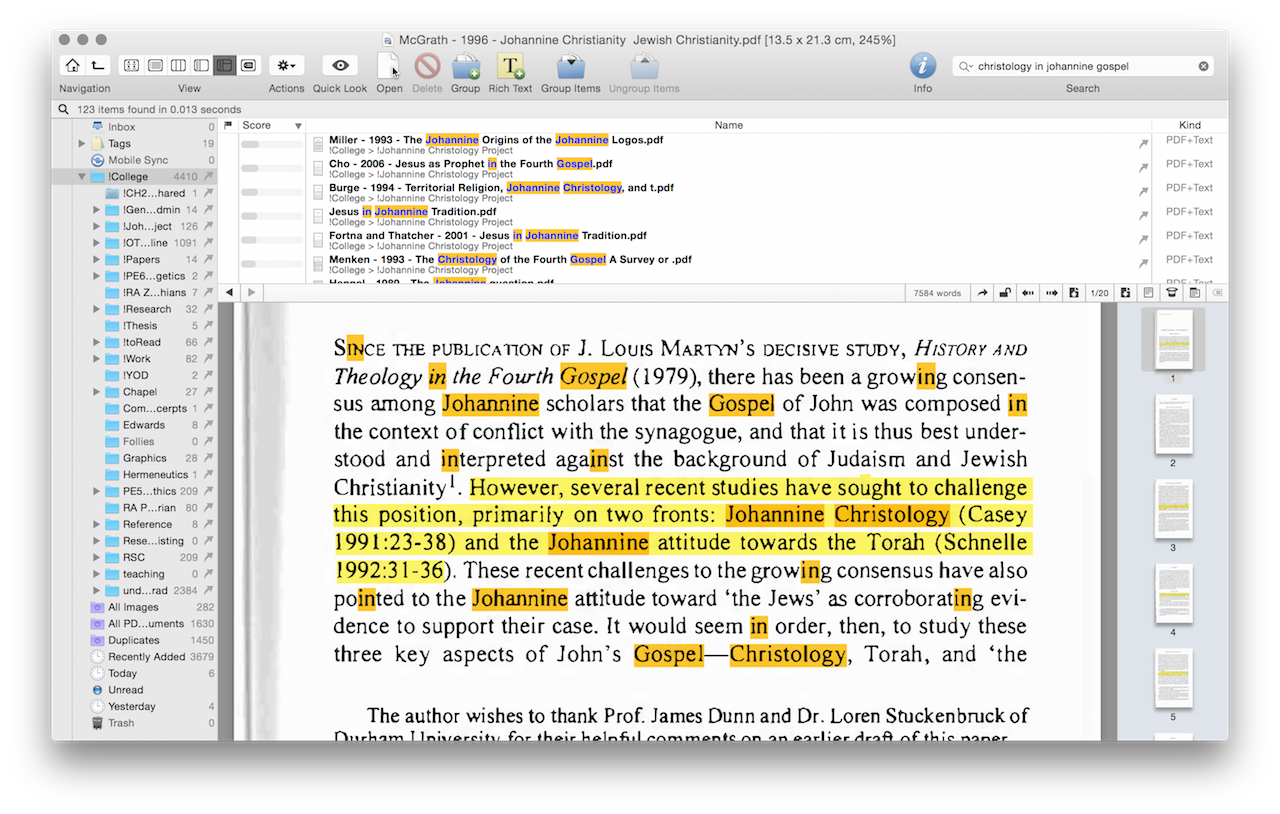Expand the !Papers group
The height and width of the screenshot is (814, 1280).
[x=97, y=260]
